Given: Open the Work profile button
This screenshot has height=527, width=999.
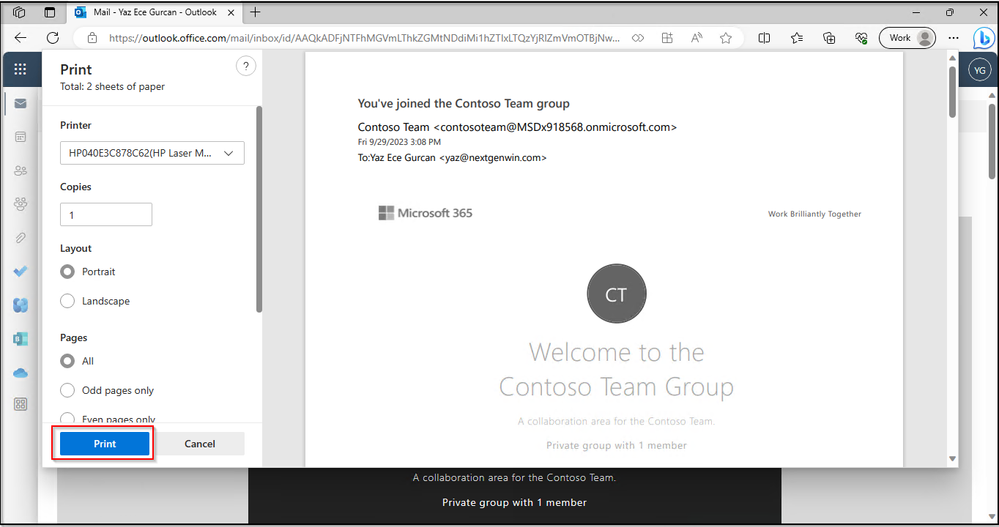Looking at the screenshot, I should pos(907,38).
